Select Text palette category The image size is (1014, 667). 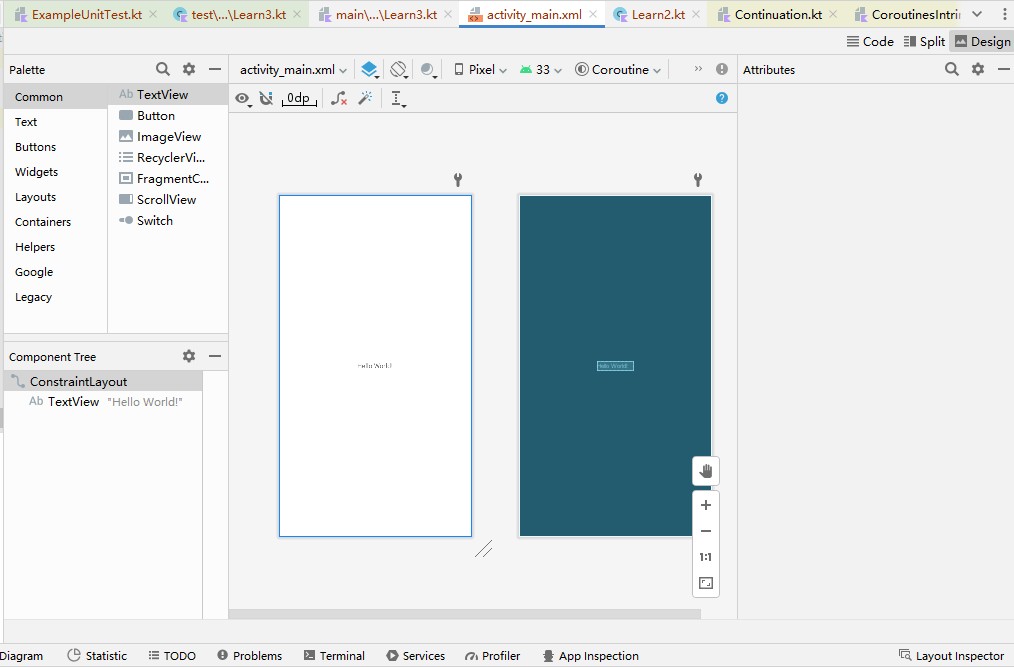56,122
